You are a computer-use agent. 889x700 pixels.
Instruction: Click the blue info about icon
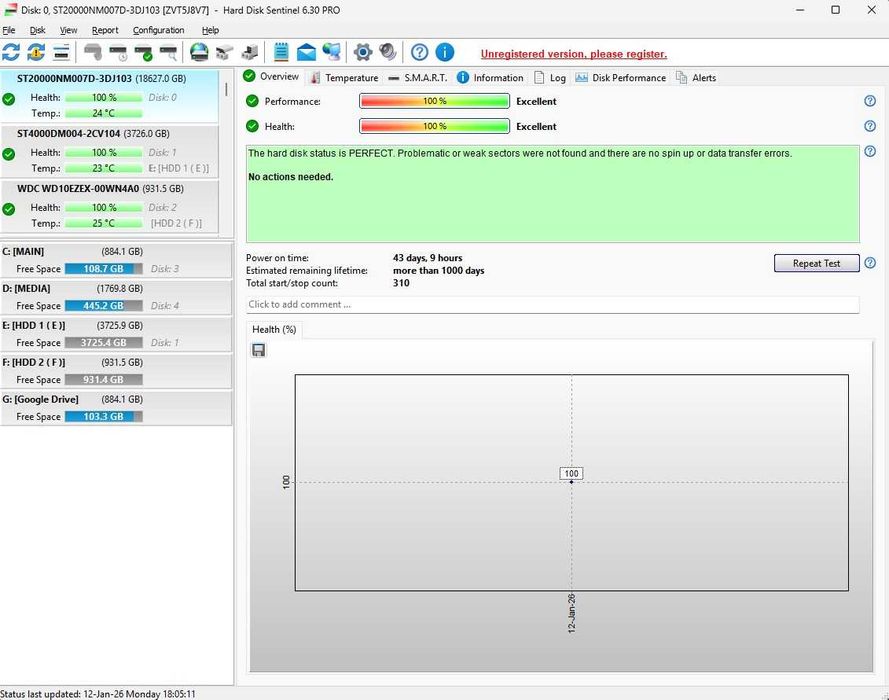point(444,52)
